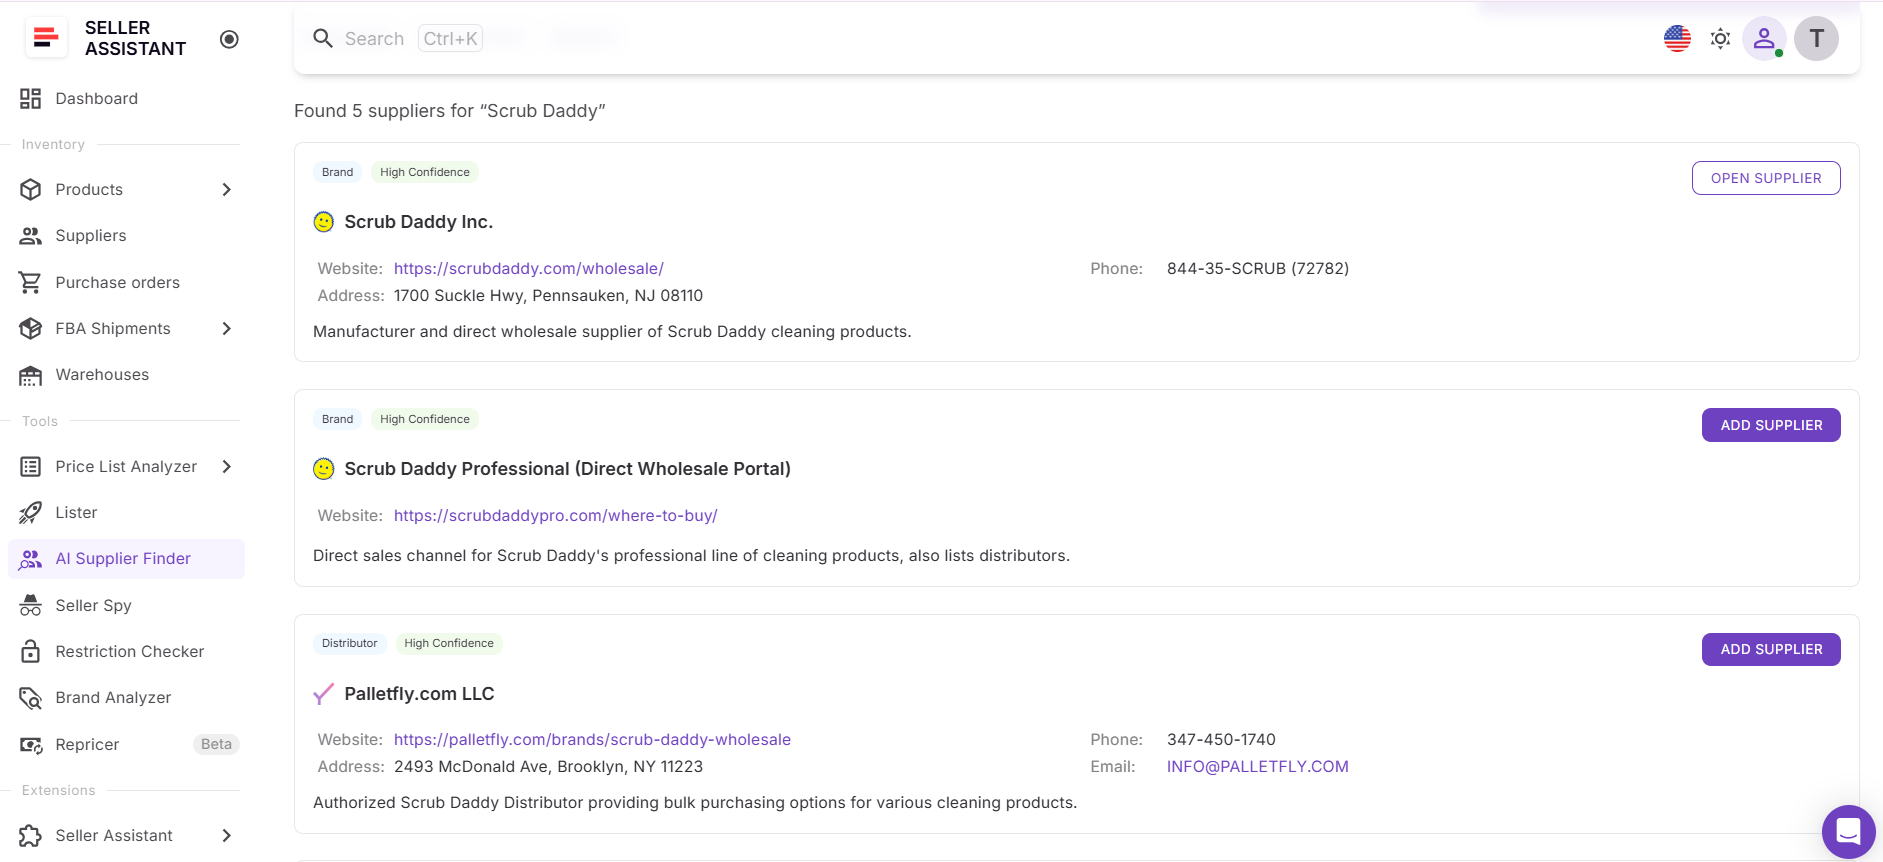1883x862 pixels.
Task: Expand the FBA Shipments chevron
Action: [x=227, y=328]
